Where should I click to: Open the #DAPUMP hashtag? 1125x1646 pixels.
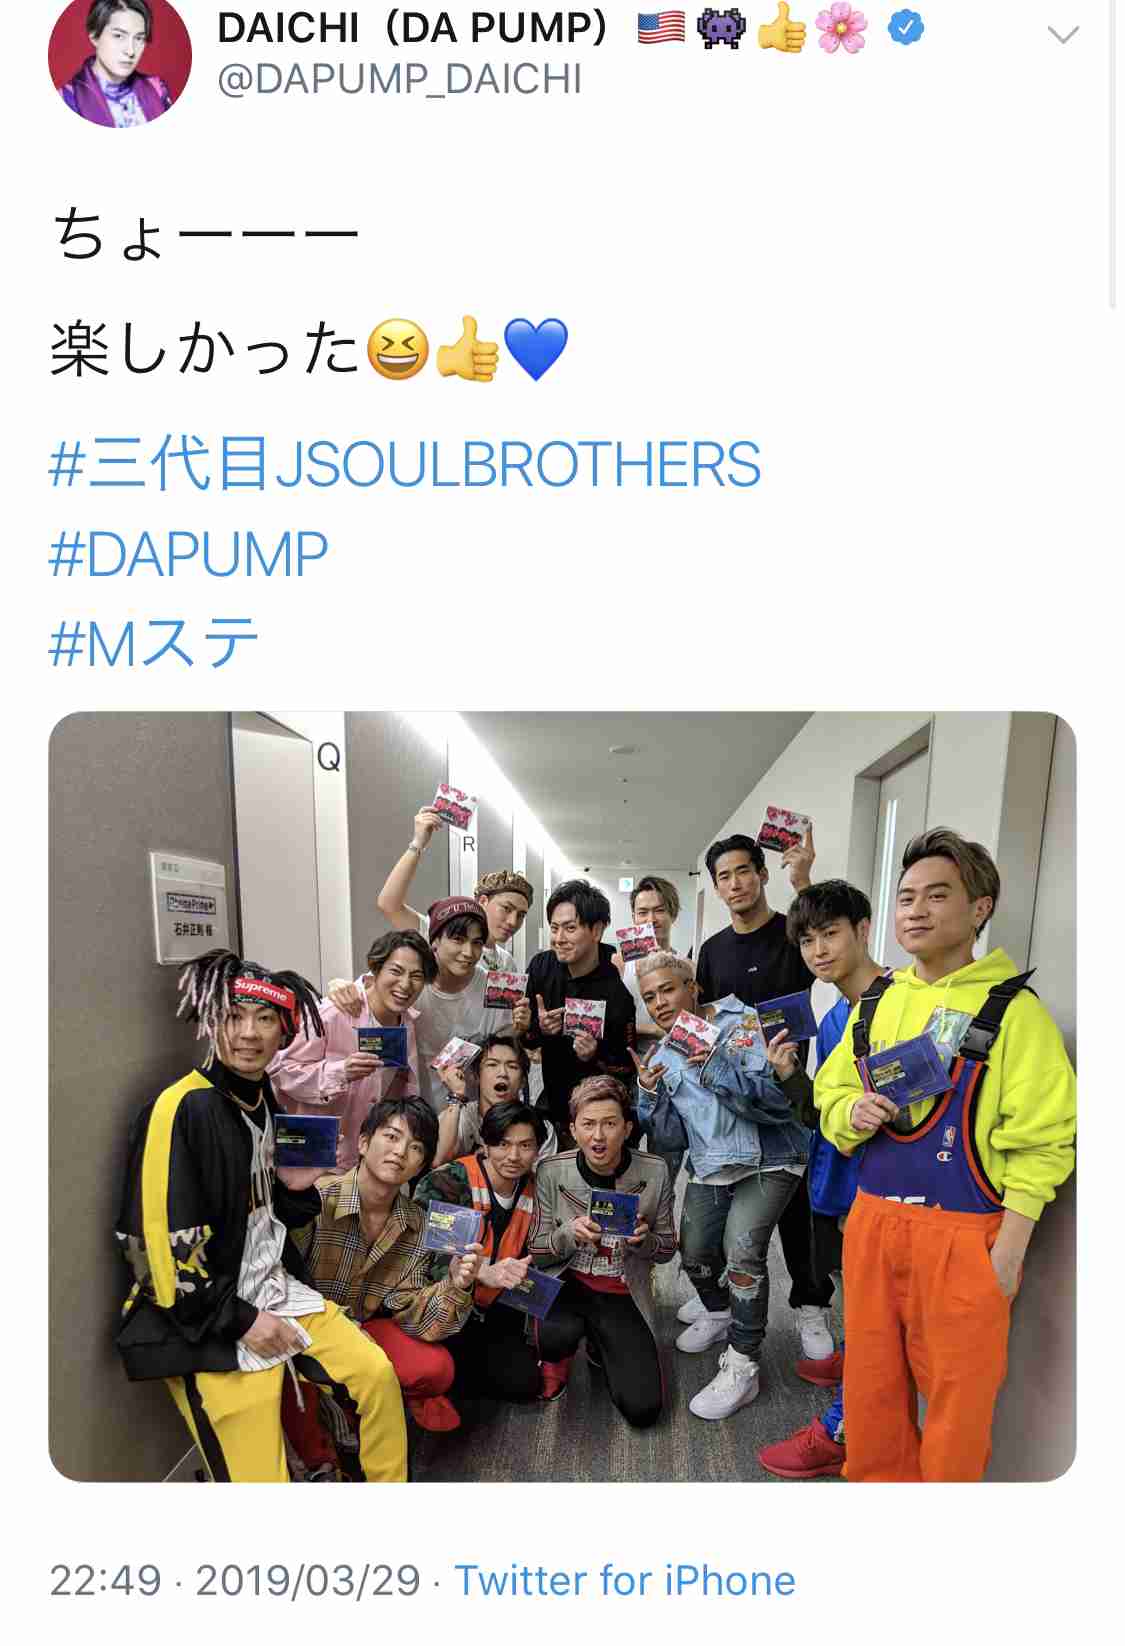(188, 554)
